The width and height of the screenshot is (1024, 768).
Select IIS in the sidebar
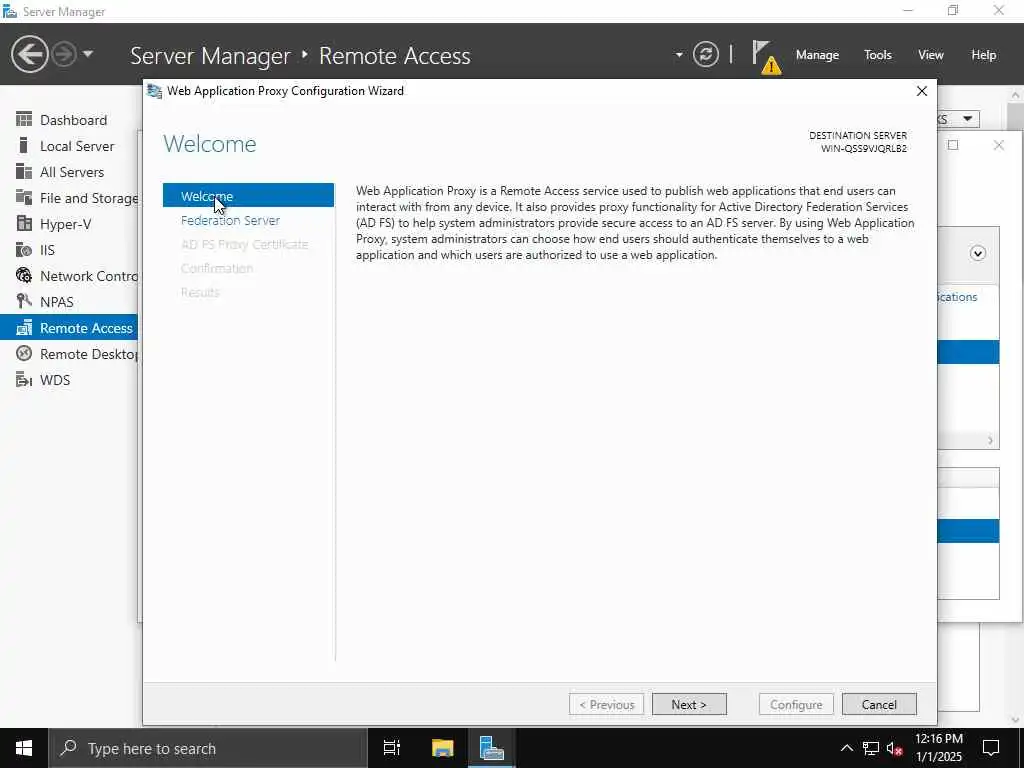point(69,250)
